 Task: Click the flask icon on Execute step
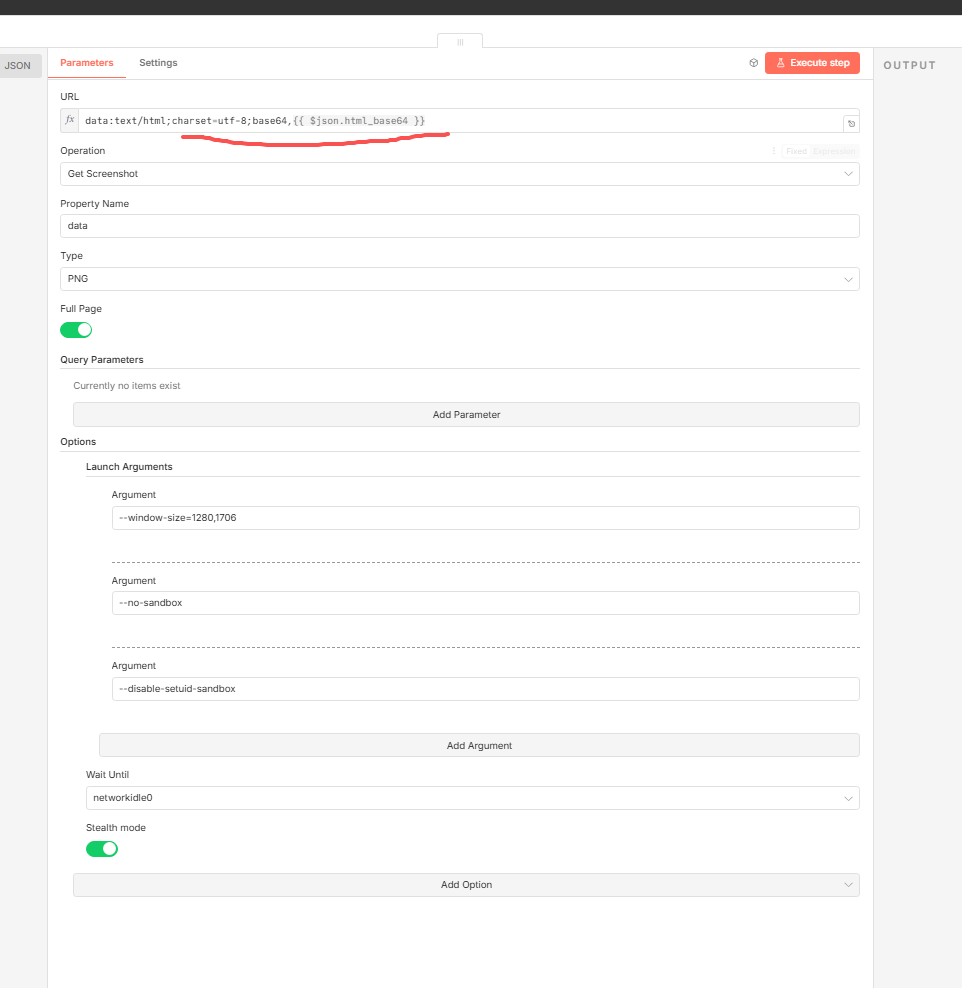click(780, 63)
